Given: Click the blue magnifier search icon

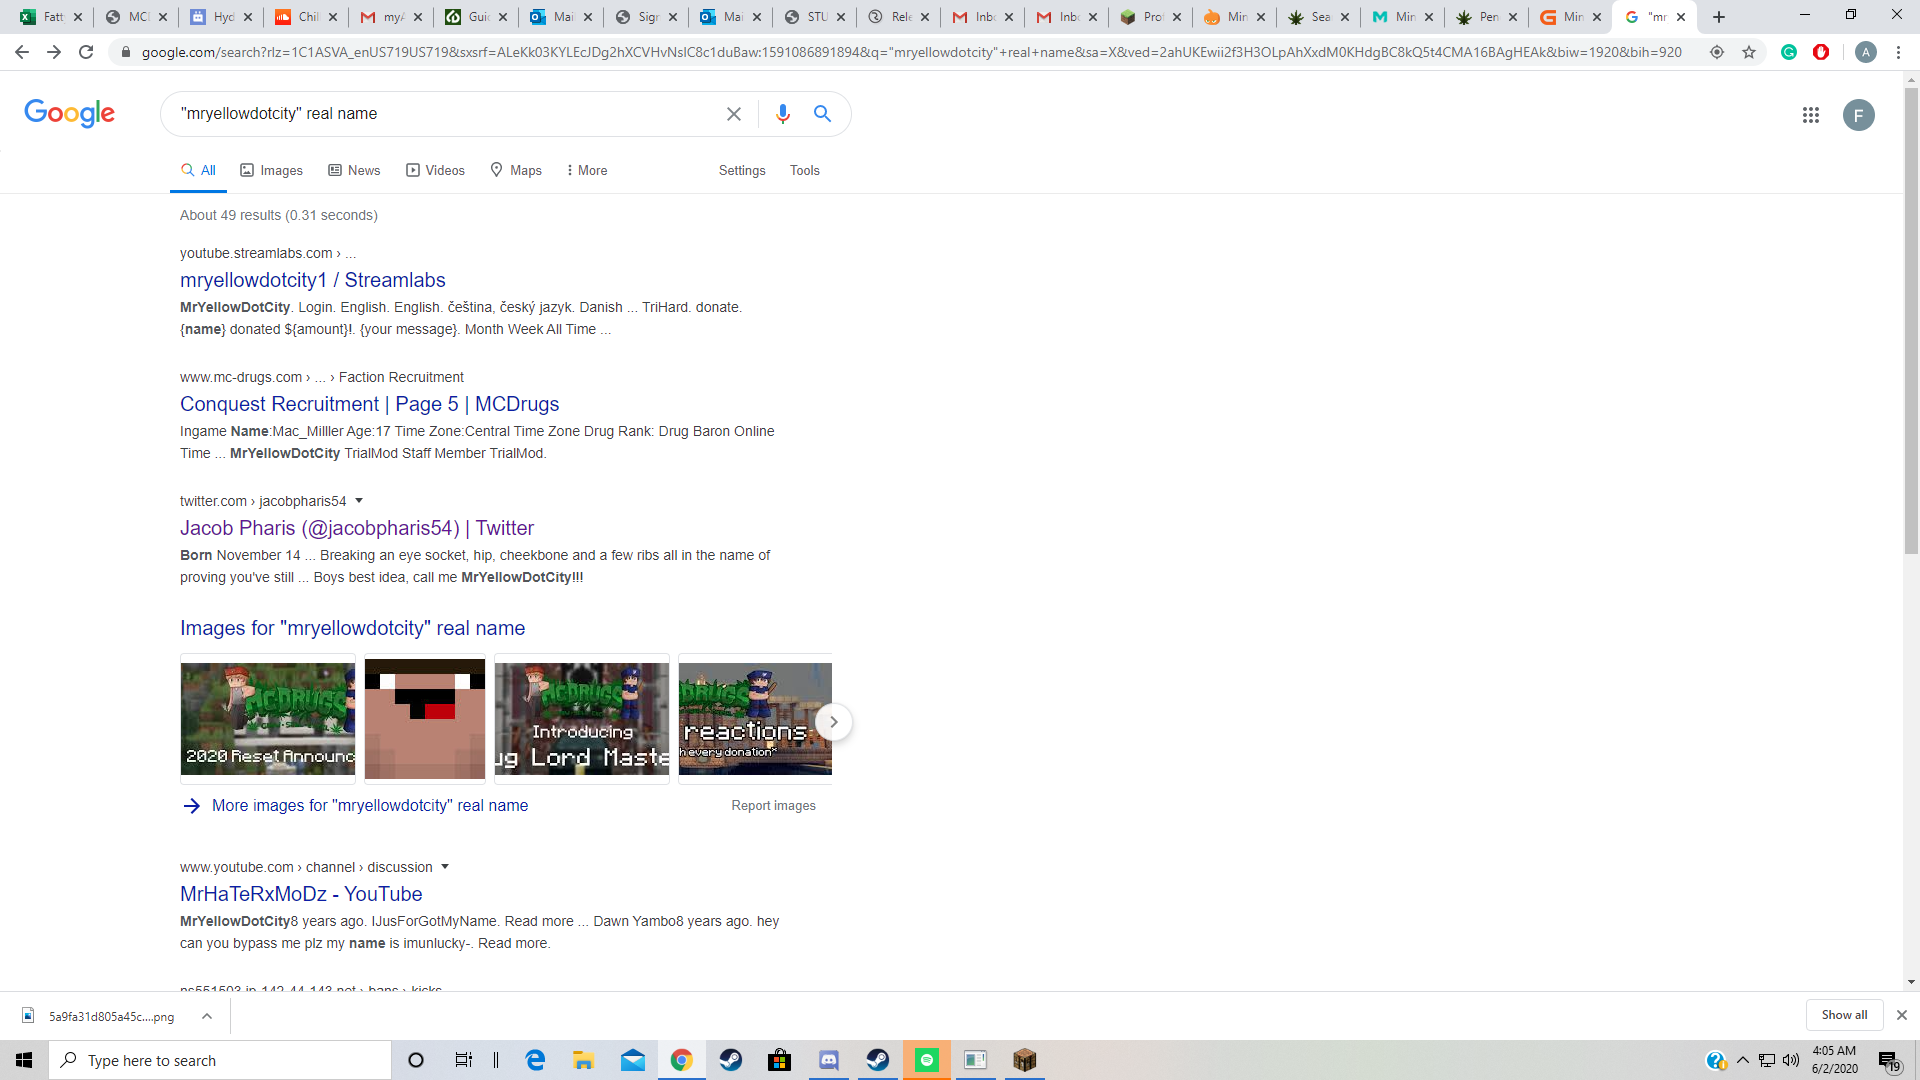Looking at the screenshot, I should 822,114.
